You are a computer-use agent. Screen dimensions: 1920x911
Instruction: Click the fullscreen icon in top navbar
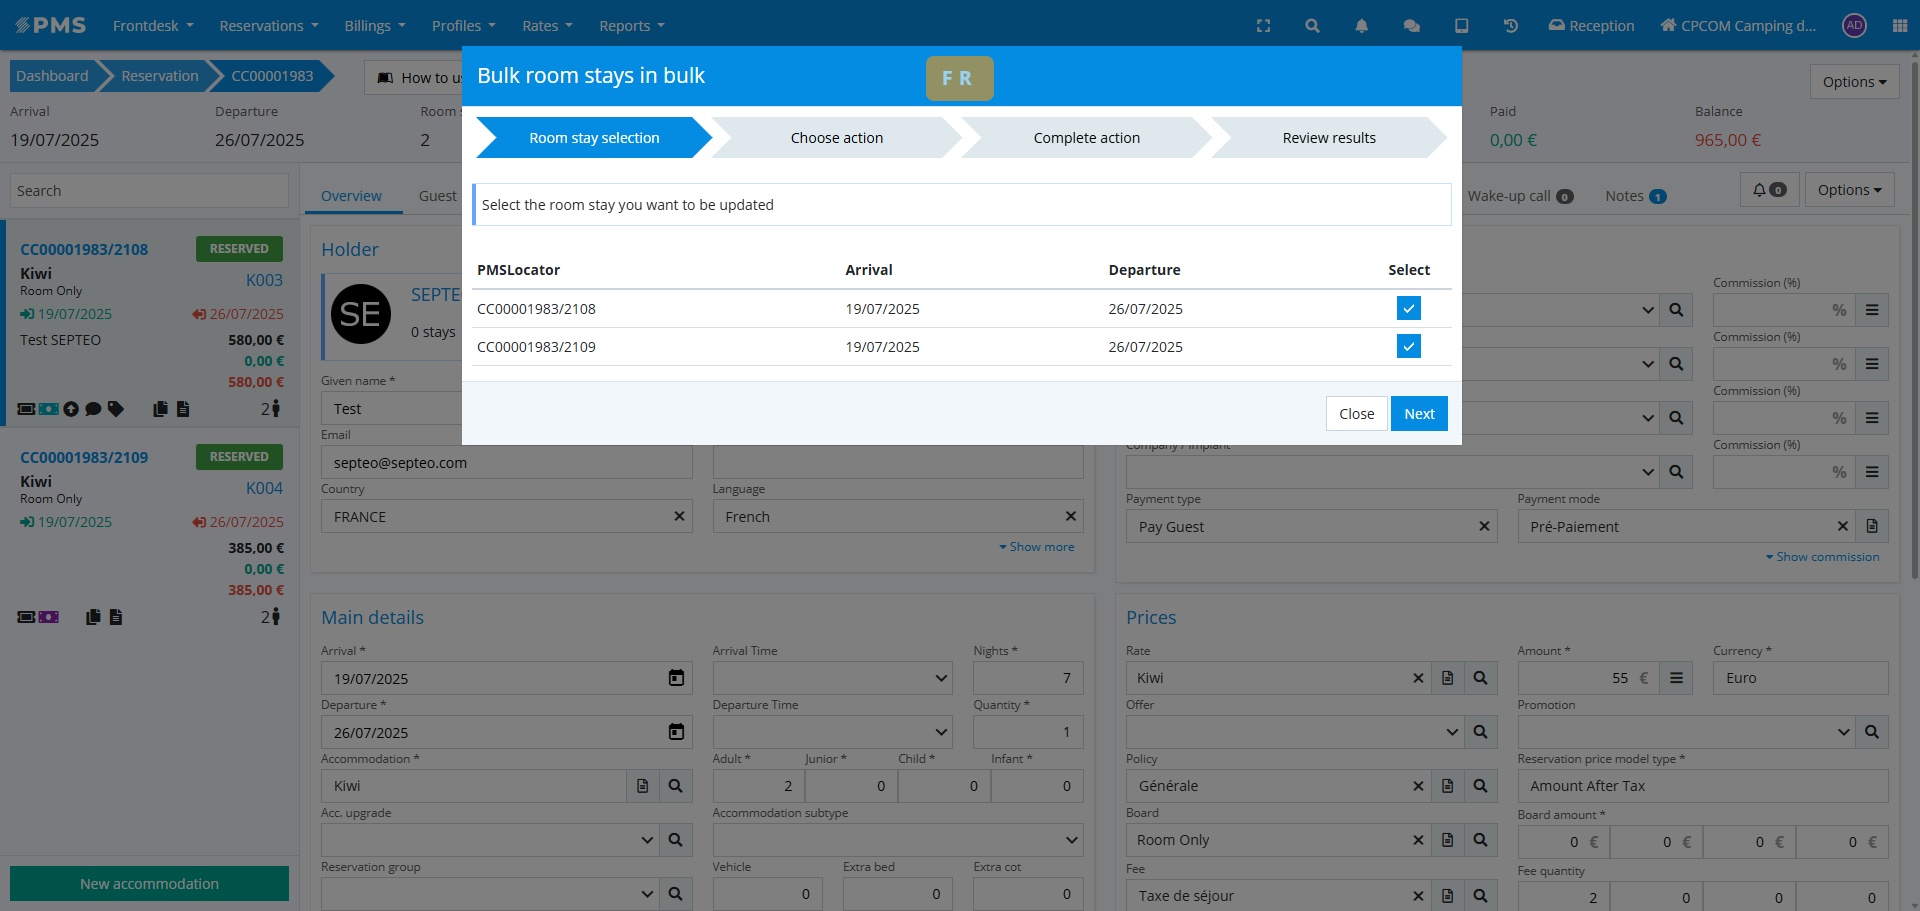[x=1263, y=26]
